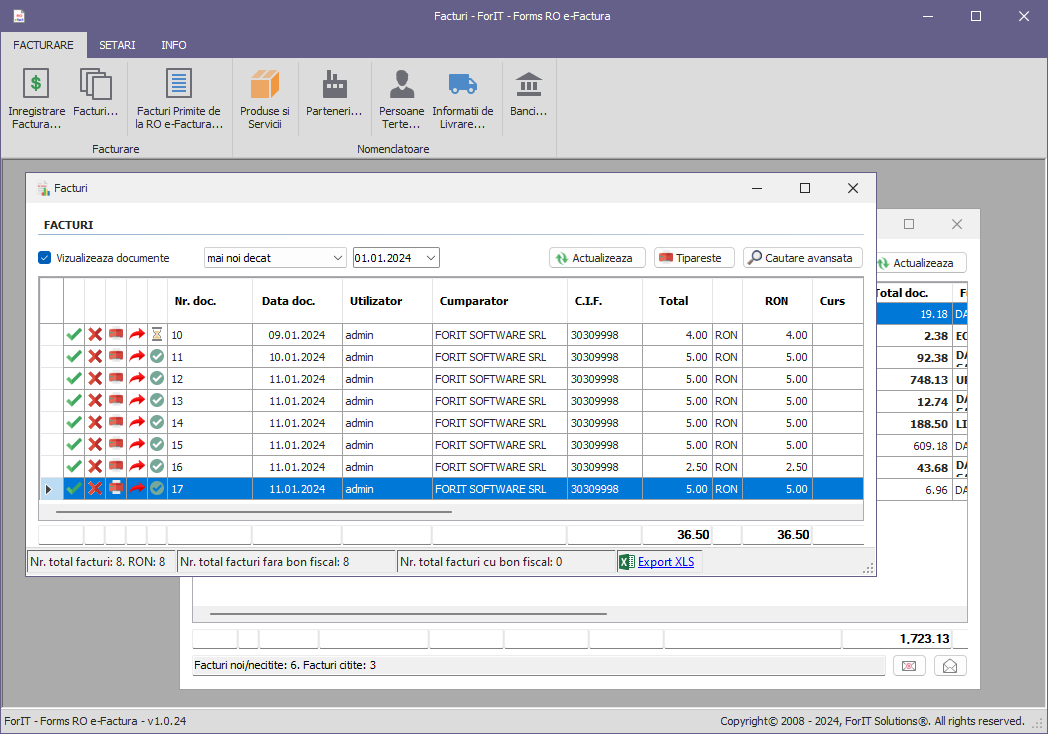Open the 01.01.2024 date picker dropdown

click(x=431, y=258)
